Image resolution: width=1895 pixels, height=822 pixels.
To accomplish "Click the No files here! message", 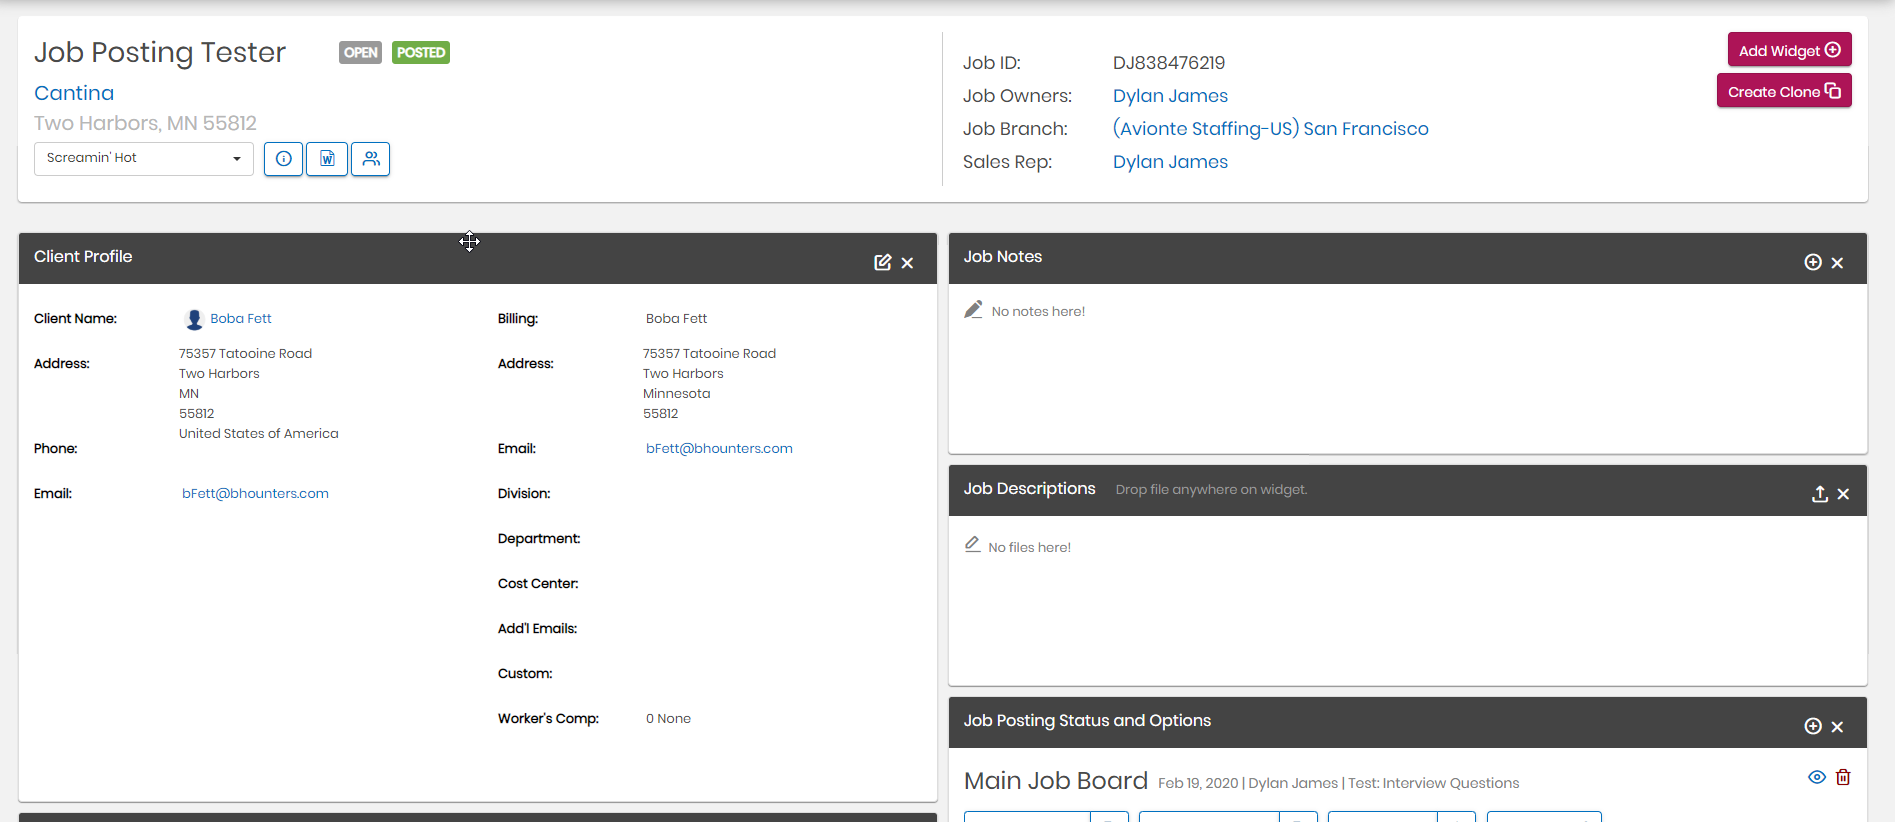I will coord(1029,548).
